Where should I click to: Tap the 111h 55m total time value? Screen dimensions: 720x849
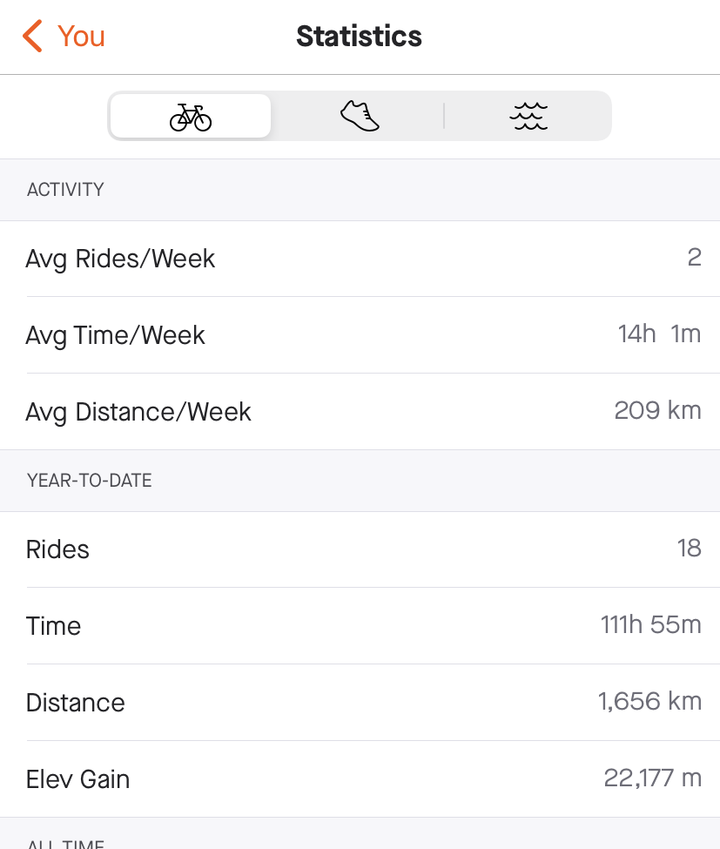tap(651, 624)
